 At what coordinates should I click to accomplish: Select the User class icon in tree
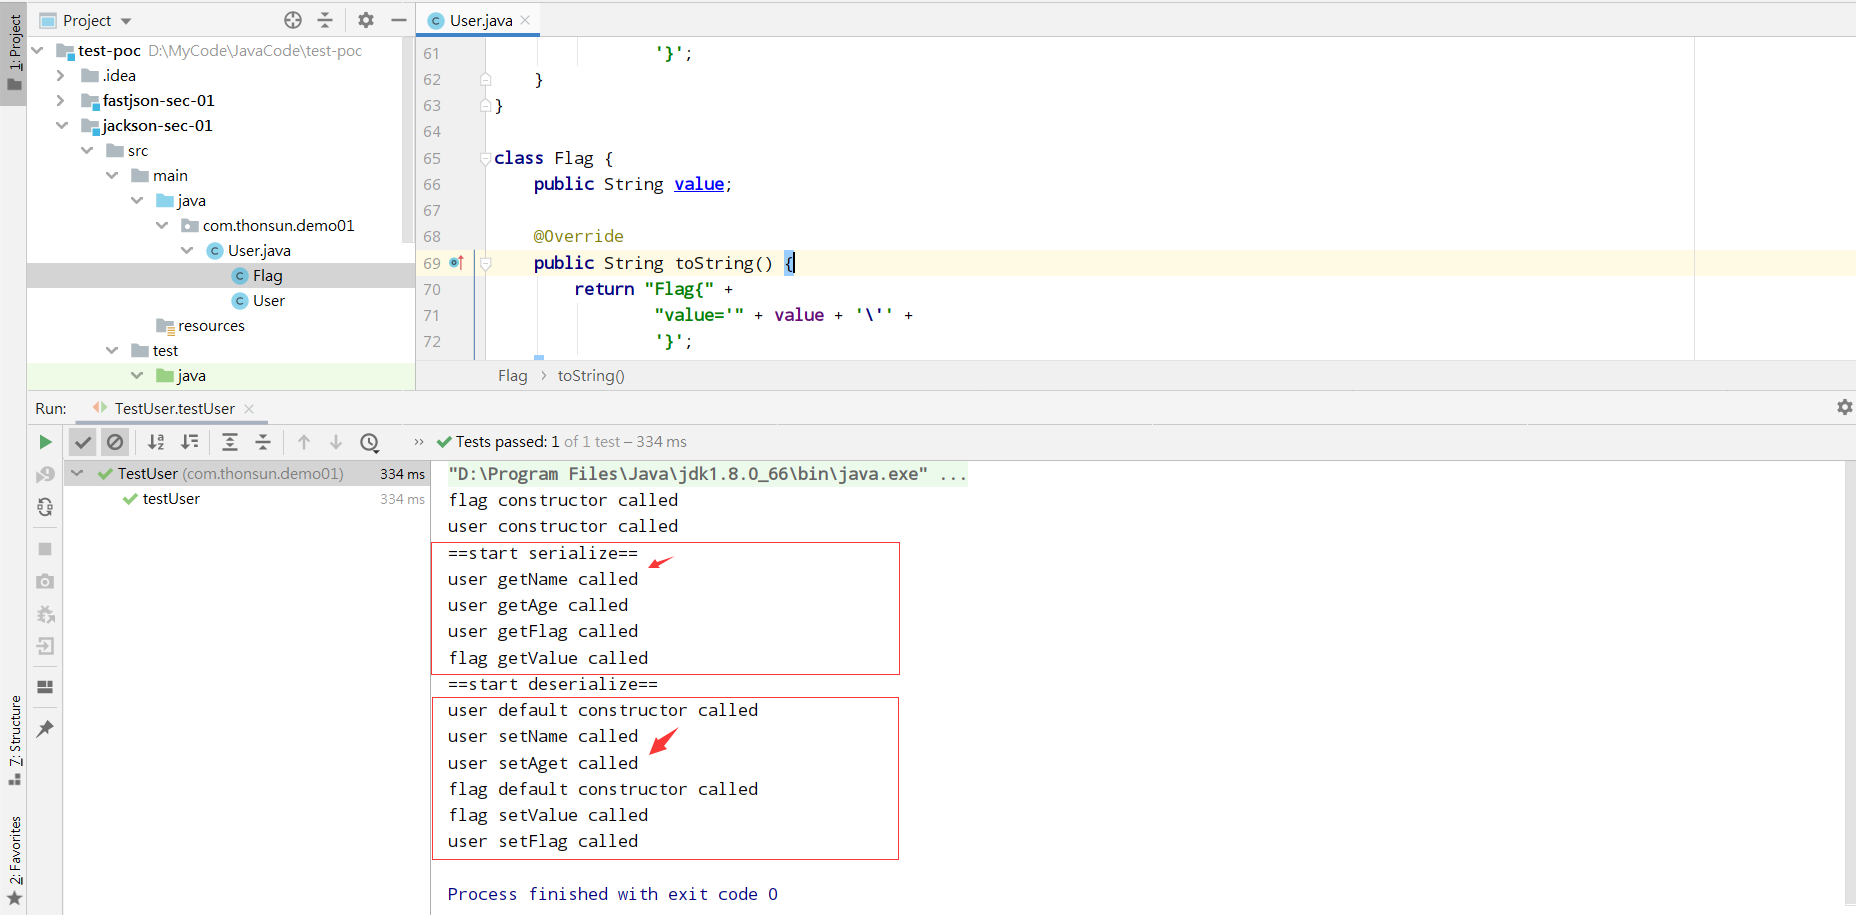(x=240, y=301)
